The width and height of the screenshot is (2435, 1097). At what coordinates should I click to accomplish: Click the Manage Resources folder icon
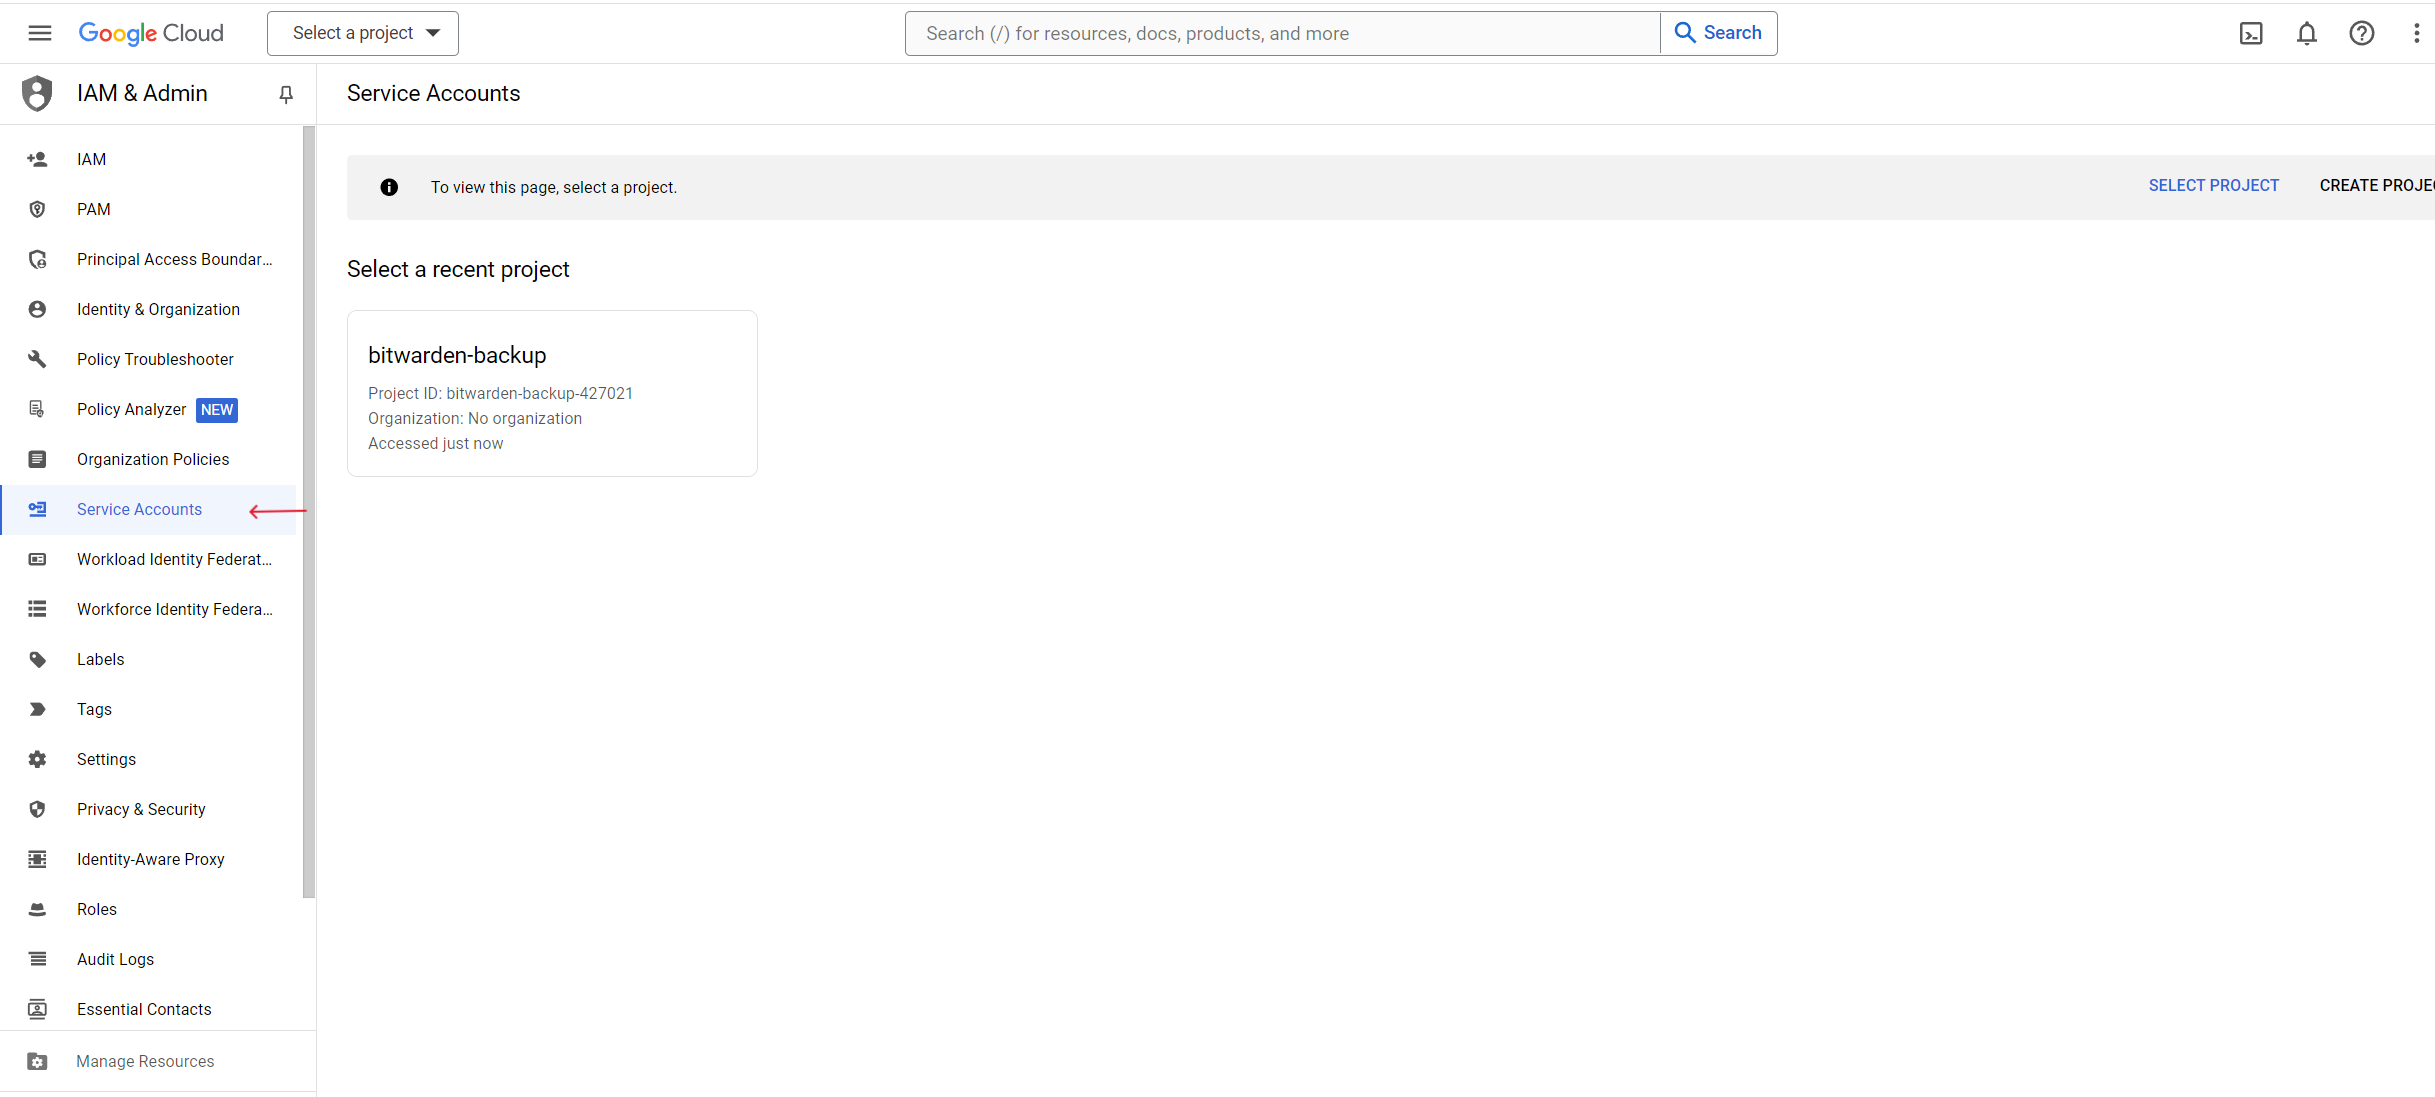37,1061
